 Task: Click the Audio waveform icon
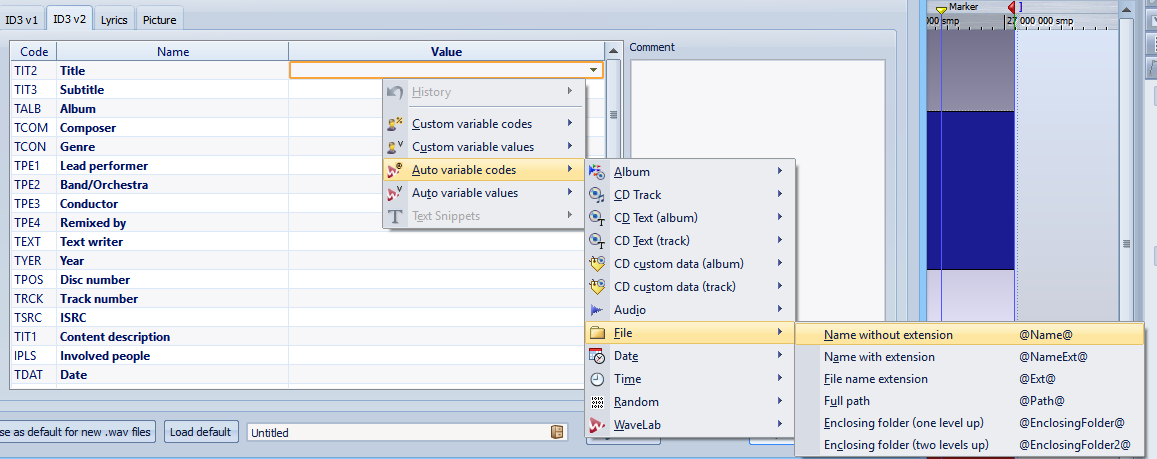click(597, 310)
